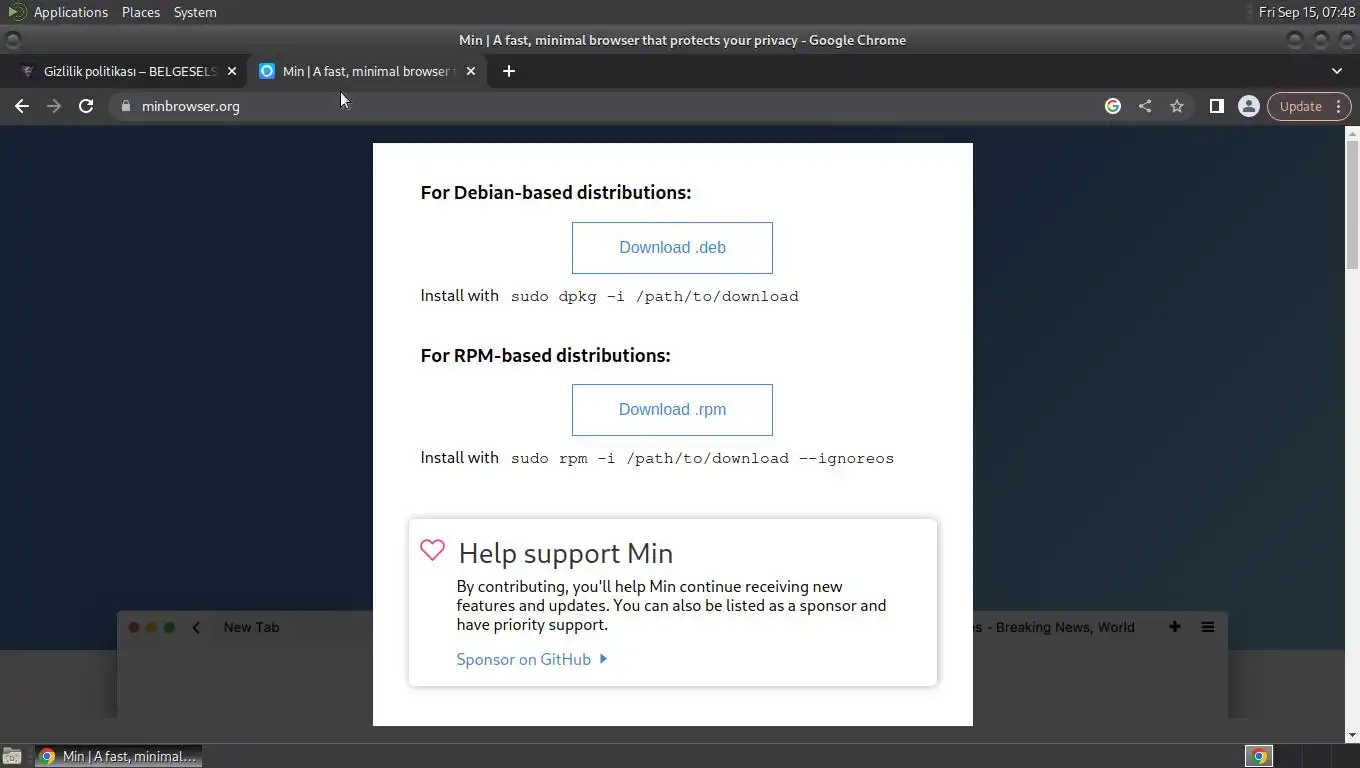This screenshot has height=768, width=1360.
Task: Click the Update button in Chrome toolbar
Action: (1301, 106)
